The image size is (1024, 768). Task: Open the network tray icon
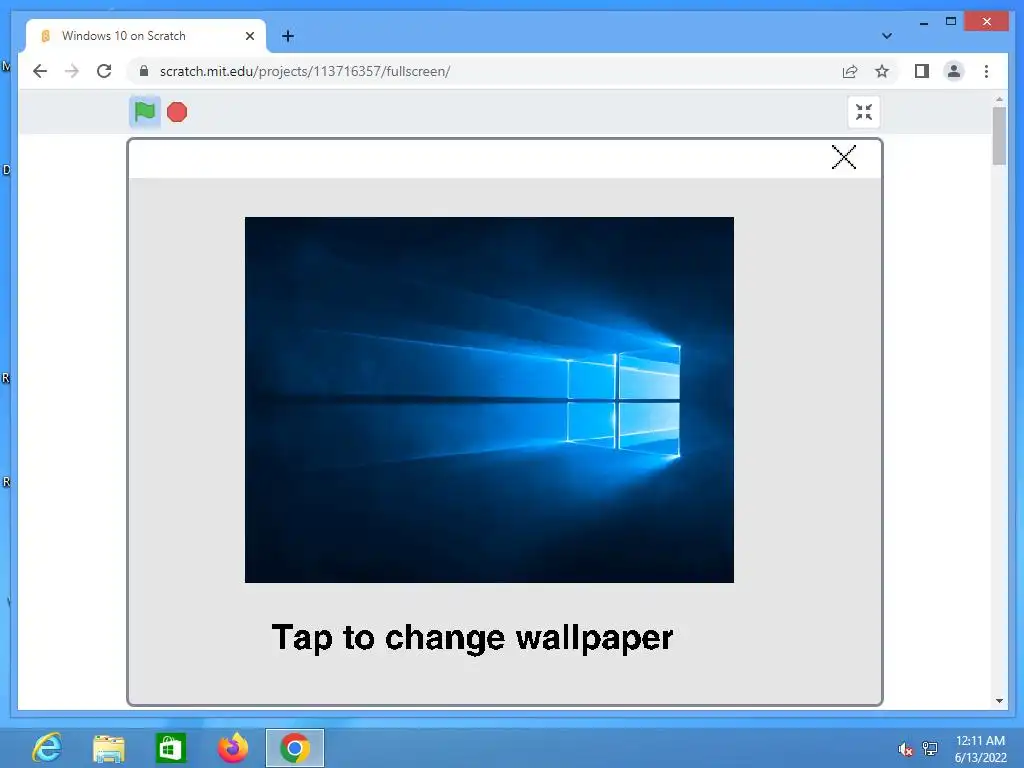point(930,748)
